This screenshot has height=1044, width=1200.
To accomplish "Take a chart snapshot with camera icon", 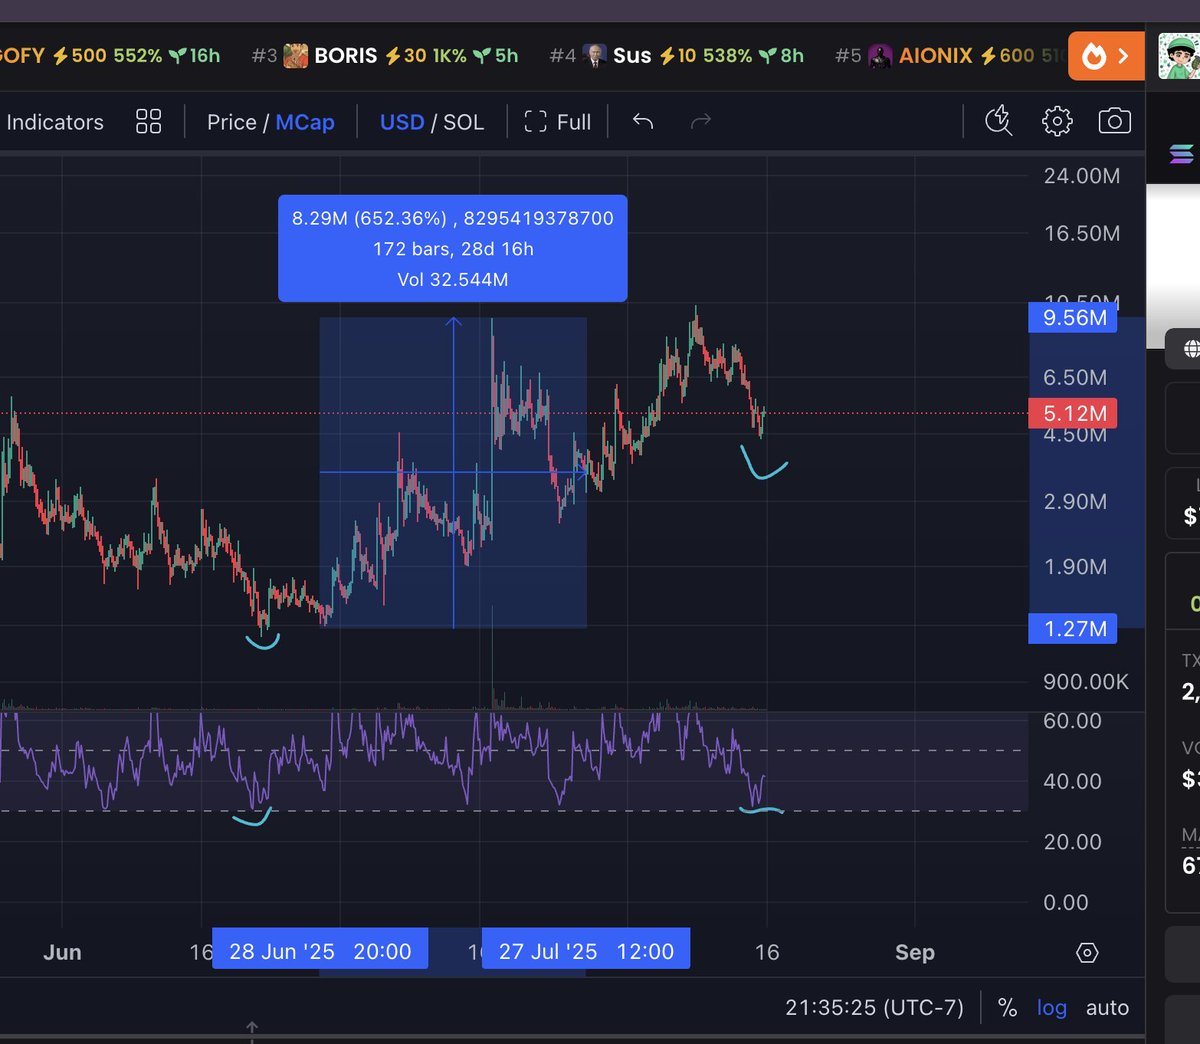I will coord(1114,121).
